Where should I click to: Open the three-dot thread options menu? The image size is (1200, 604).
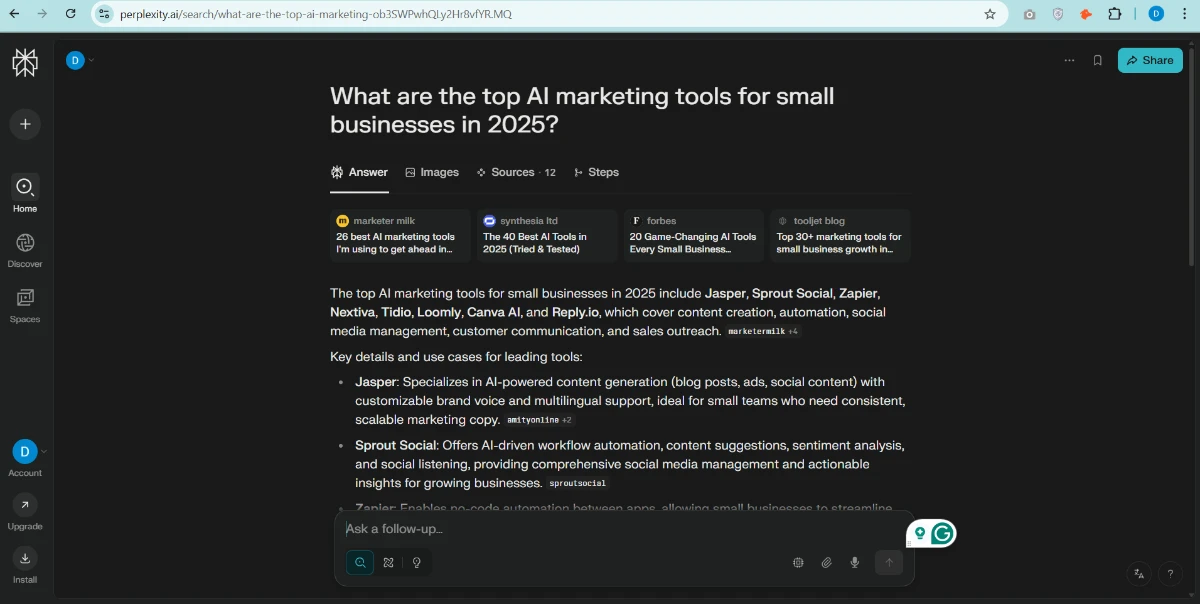pos(1070,60)
